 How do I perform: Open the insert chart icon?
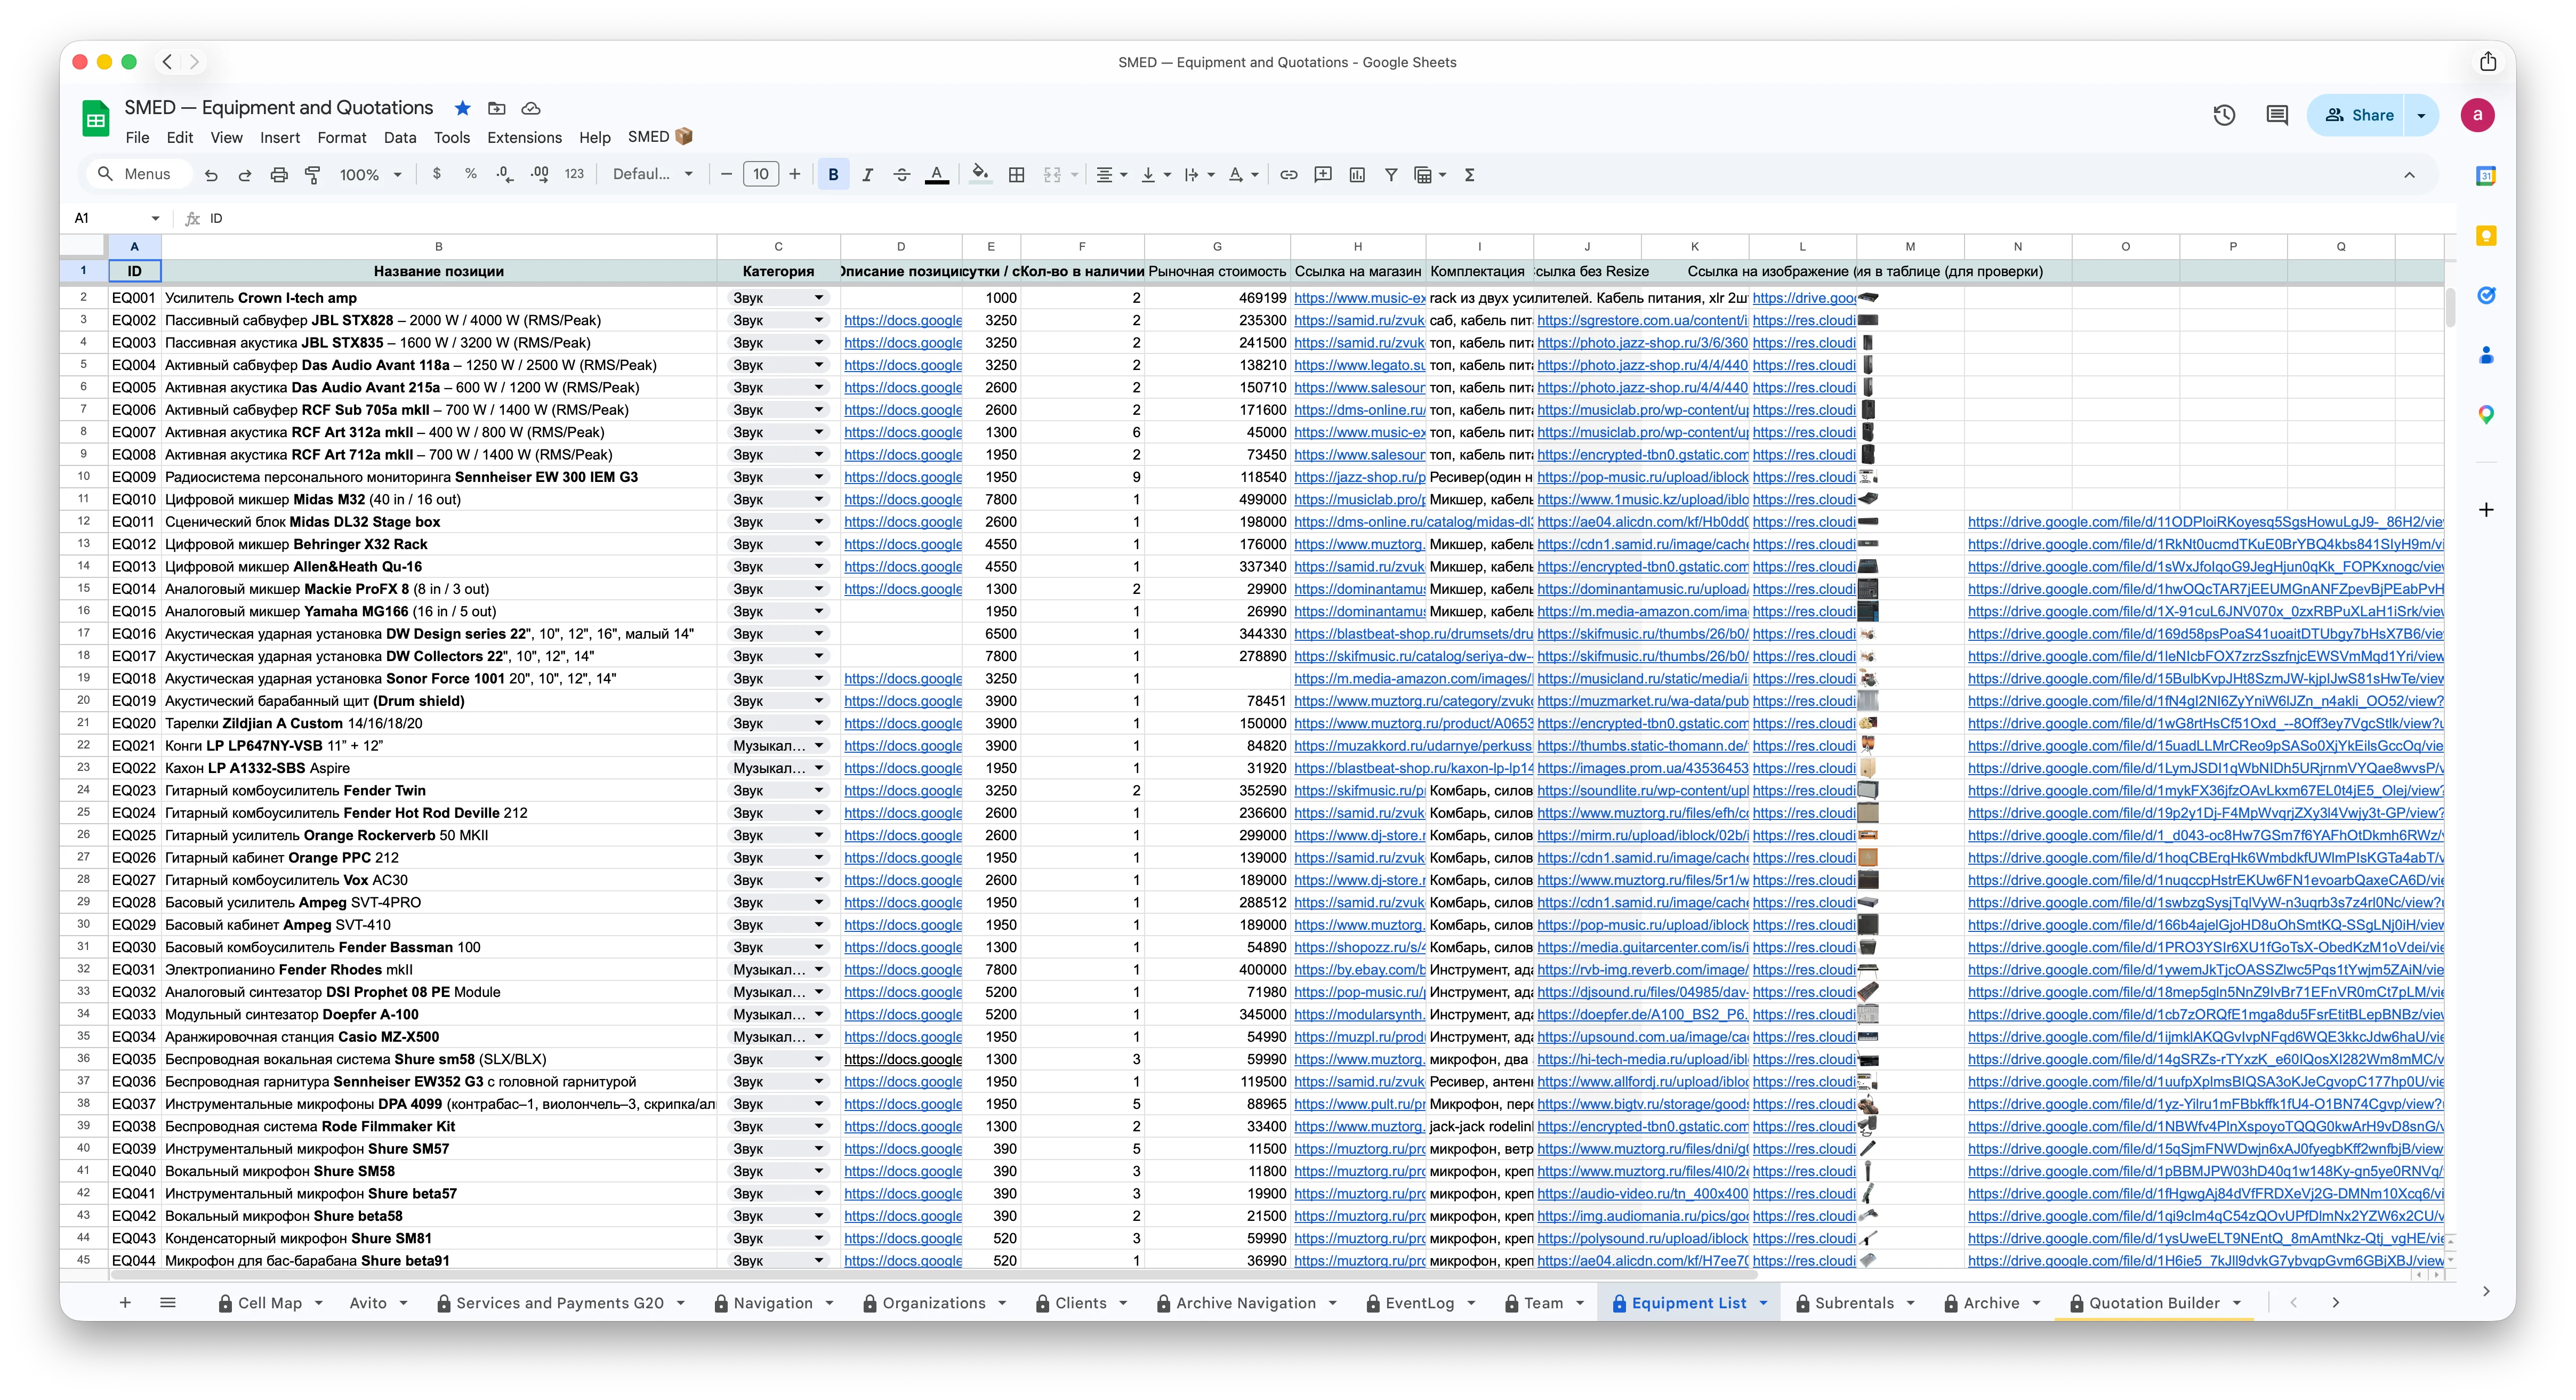[1357, 175]
